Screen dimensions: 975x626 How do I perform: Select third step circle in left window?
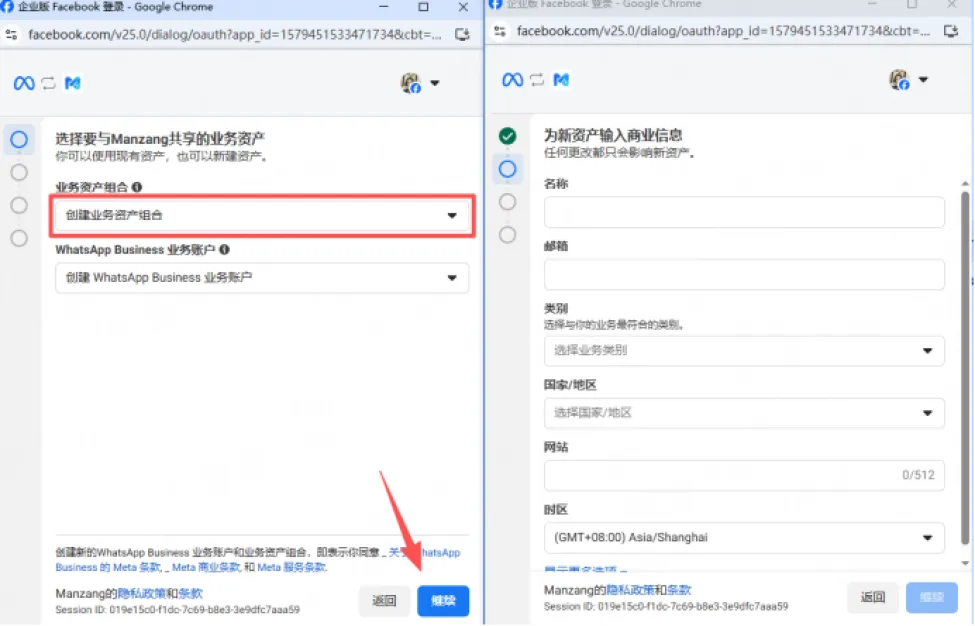click(19, 205)
